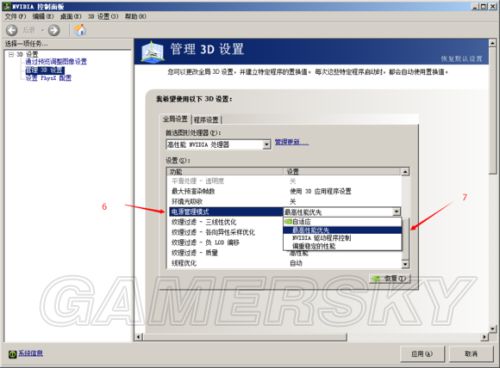Toggle the 电源管理模式 dropdown arrow

(396, 212)
